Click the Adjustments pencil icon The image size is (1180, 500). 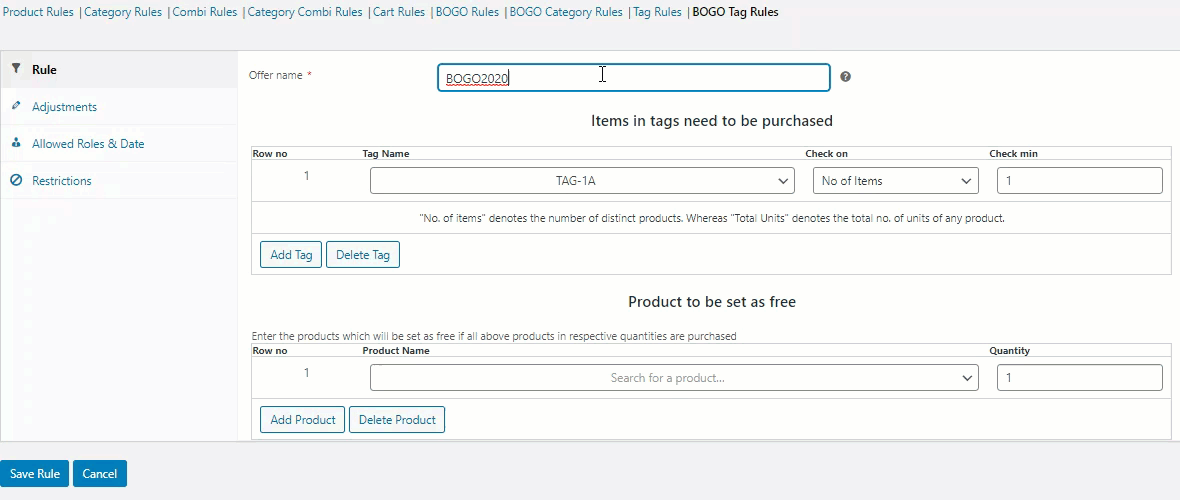click(x=16, y=106)
